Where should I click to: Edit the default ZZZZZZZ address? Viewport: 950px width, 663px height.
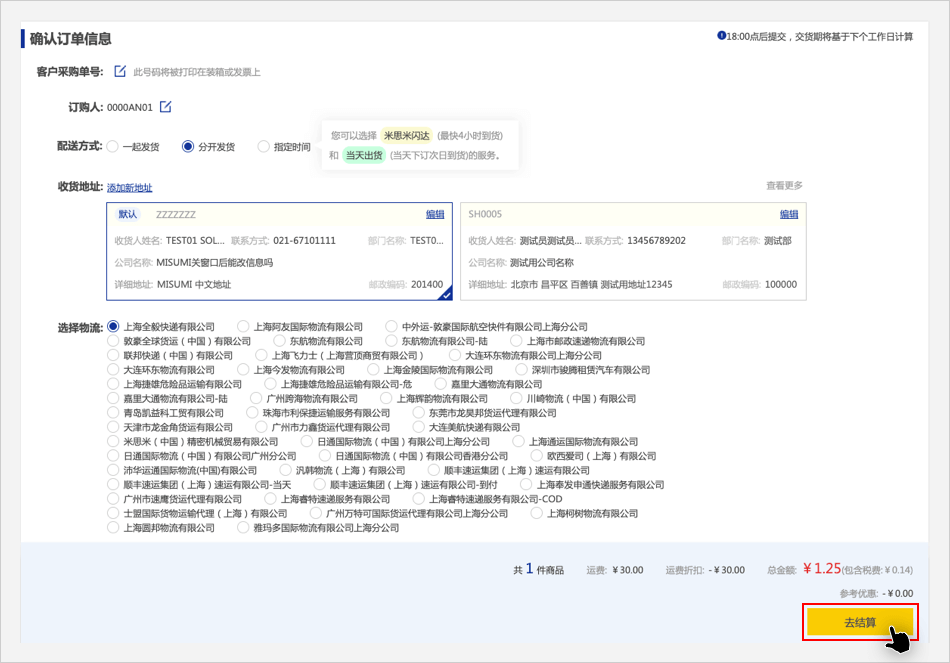[435, 214]
